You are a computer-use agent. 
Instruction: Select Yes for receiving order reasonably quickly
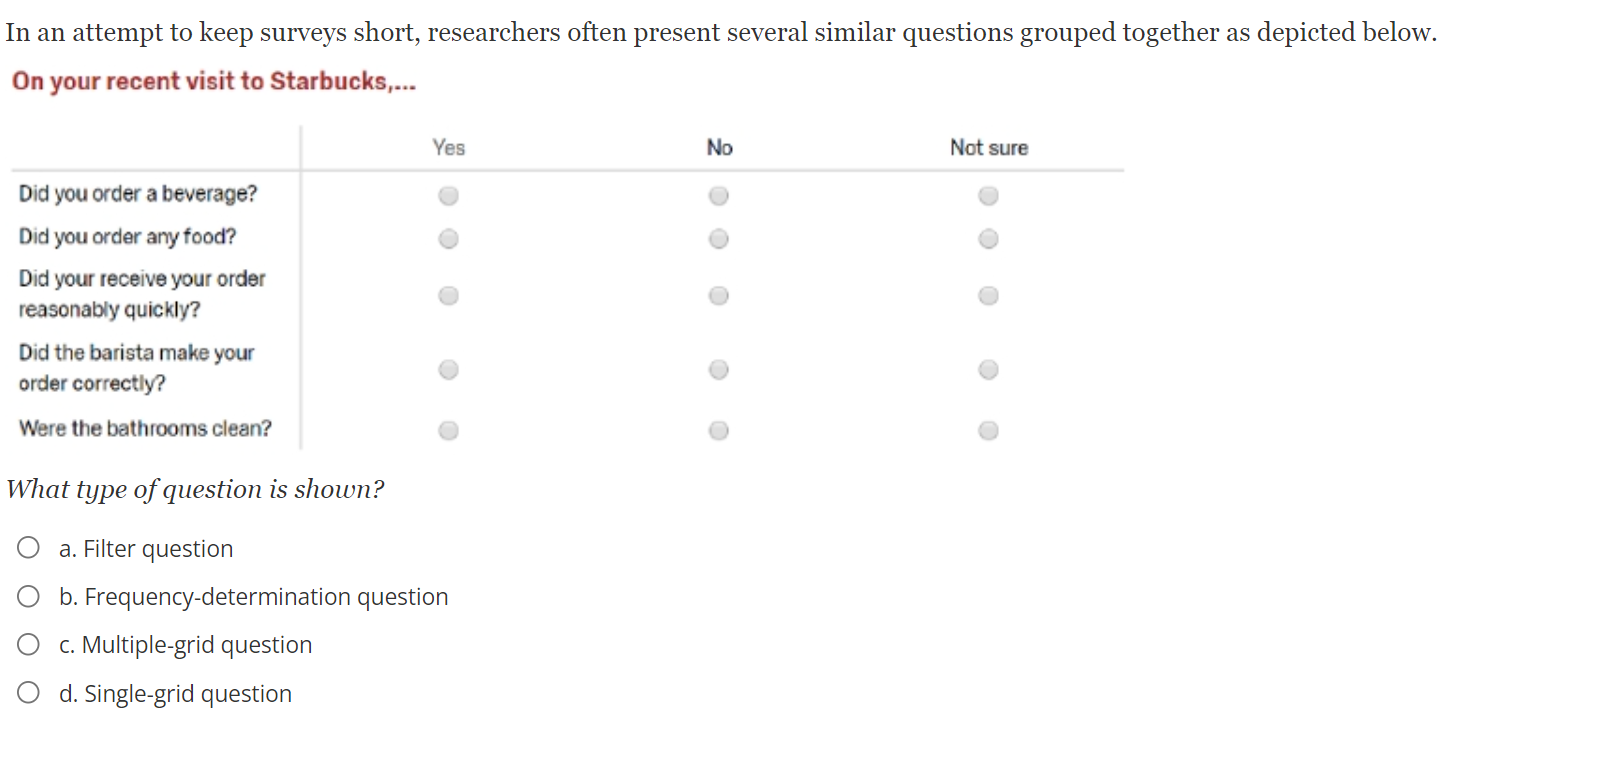[x=448, y=295]
